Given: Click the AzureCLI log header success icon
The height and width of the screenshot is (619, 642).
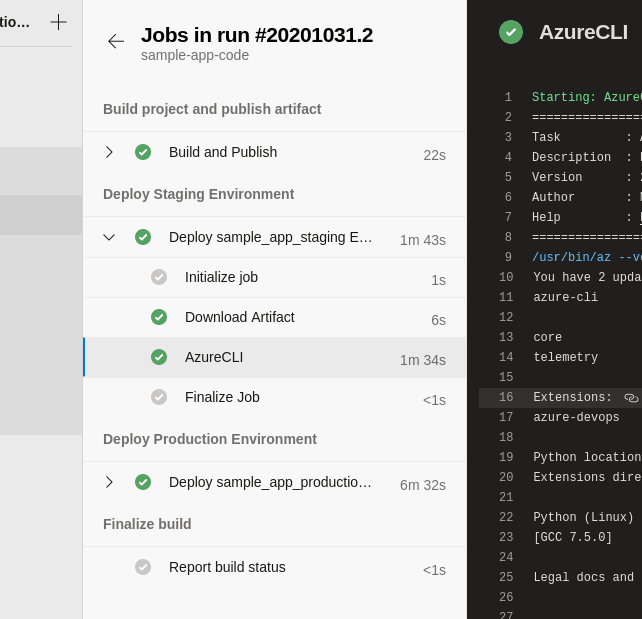Looking at the screenshot, I should [x=511, y=32].
